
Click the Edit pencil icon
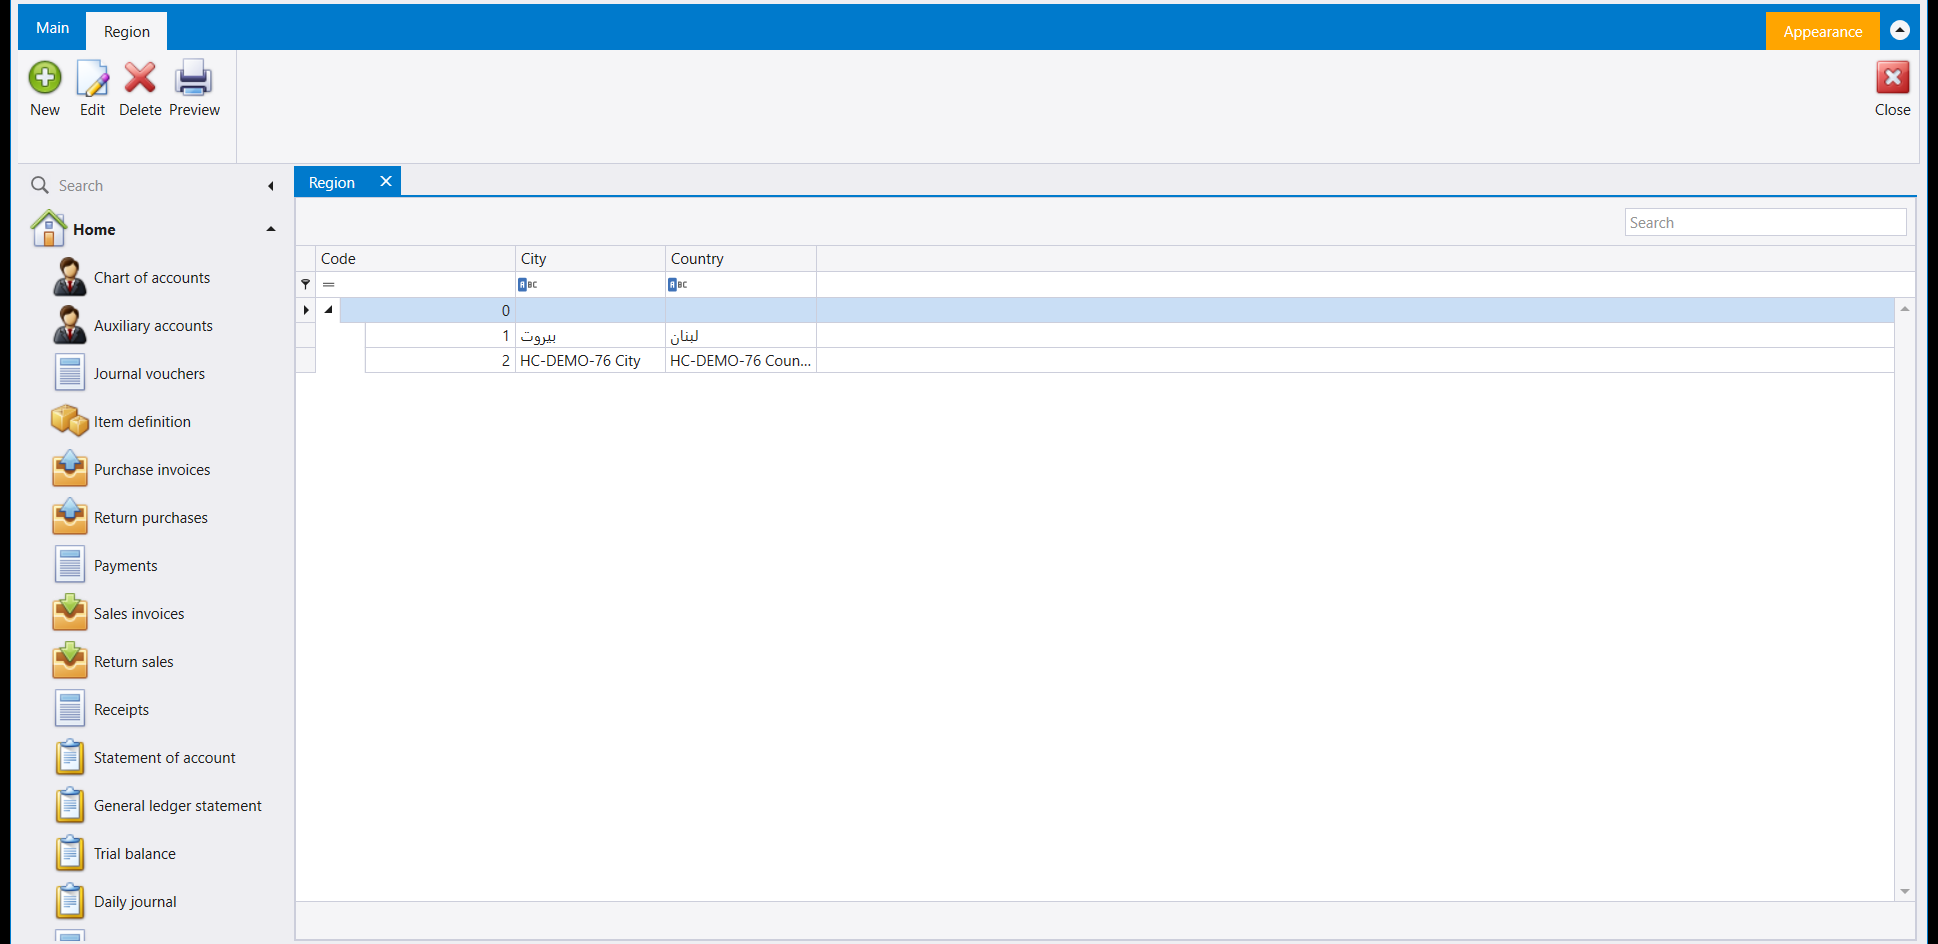pyautogui.click(x=92, y=78)
